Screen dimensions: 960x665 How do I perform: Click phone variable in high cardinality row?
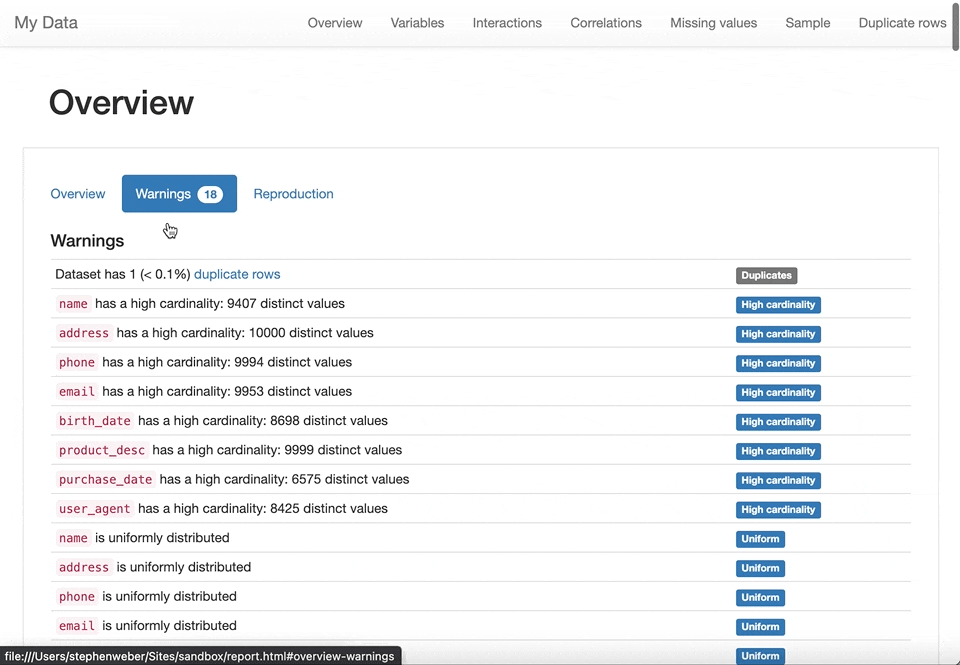(77, 363)
